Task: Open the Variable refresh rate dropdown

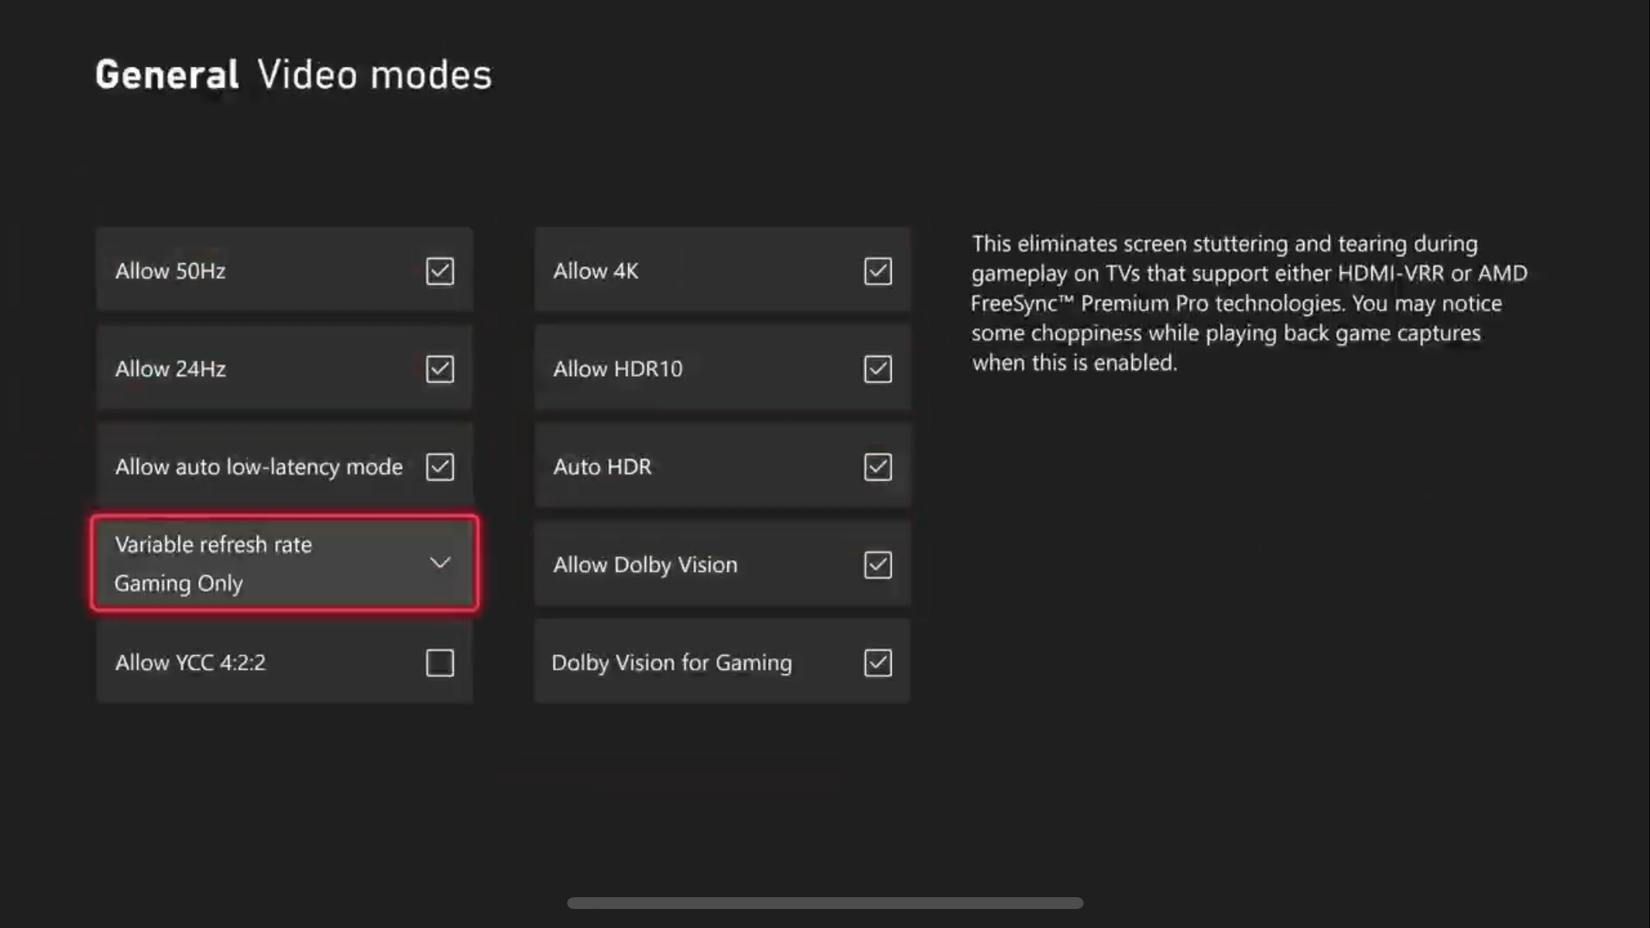Action: [285, 563]
